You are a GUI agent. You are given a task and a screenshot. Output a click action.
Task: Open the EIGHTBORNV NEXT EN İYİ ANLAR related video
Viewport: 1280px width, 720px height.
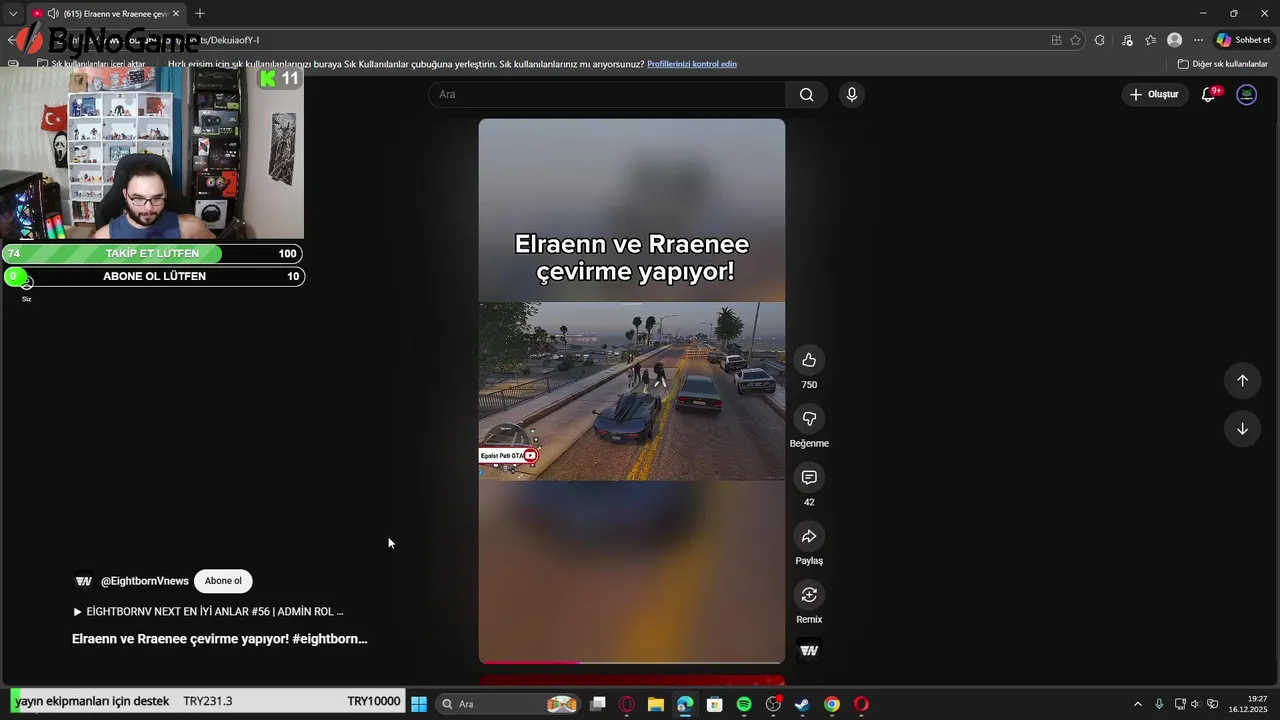click(208, 611)
